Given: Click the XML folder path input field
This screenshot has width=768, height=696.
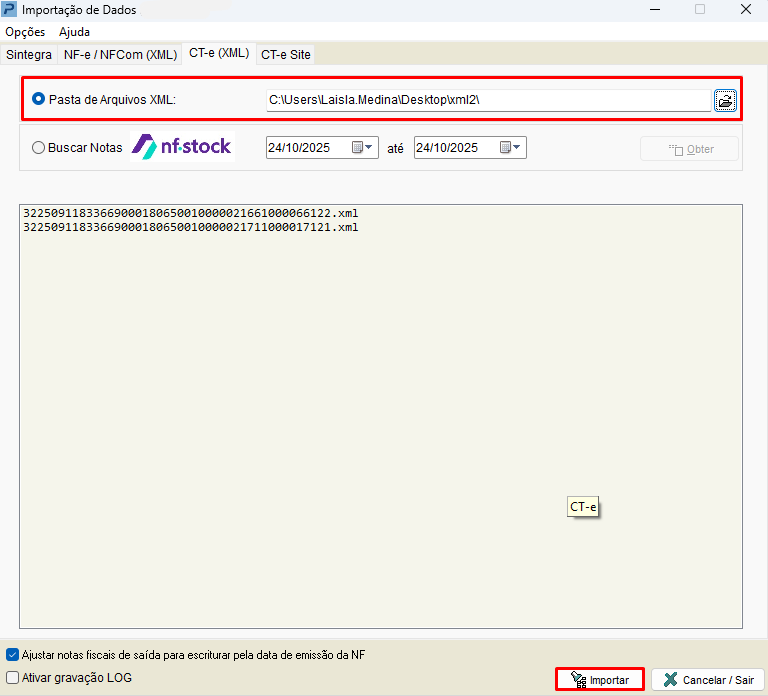Looking at the screenshot, I should click(488, 100).
